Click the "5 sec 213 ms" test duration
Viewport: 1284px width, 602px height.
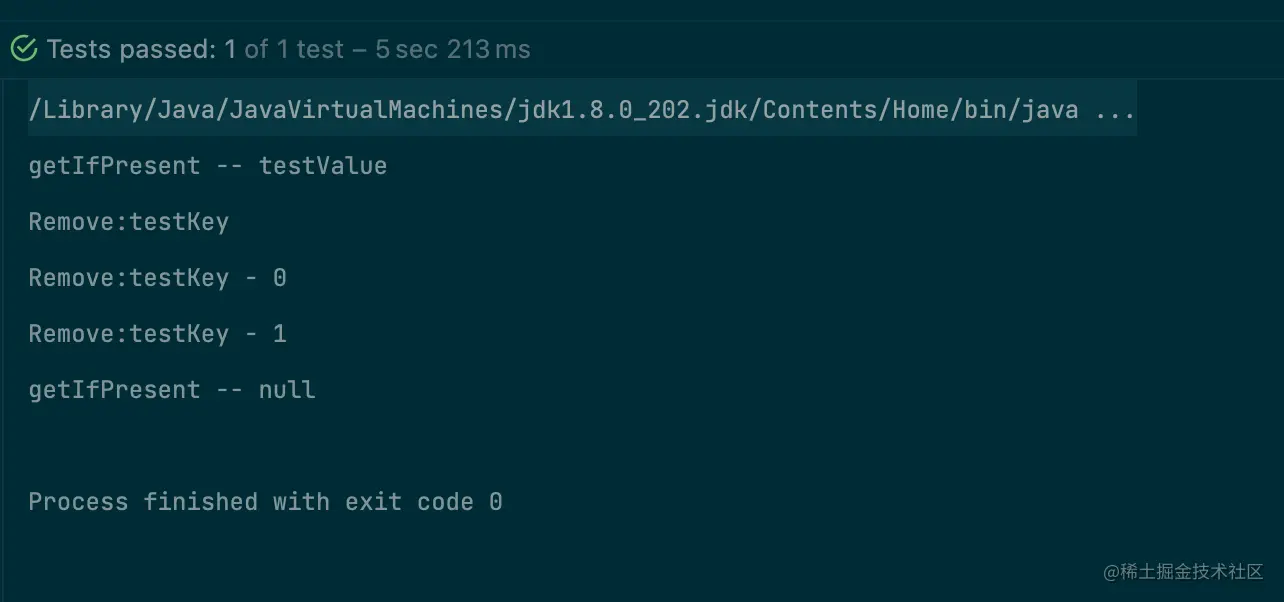453,49
